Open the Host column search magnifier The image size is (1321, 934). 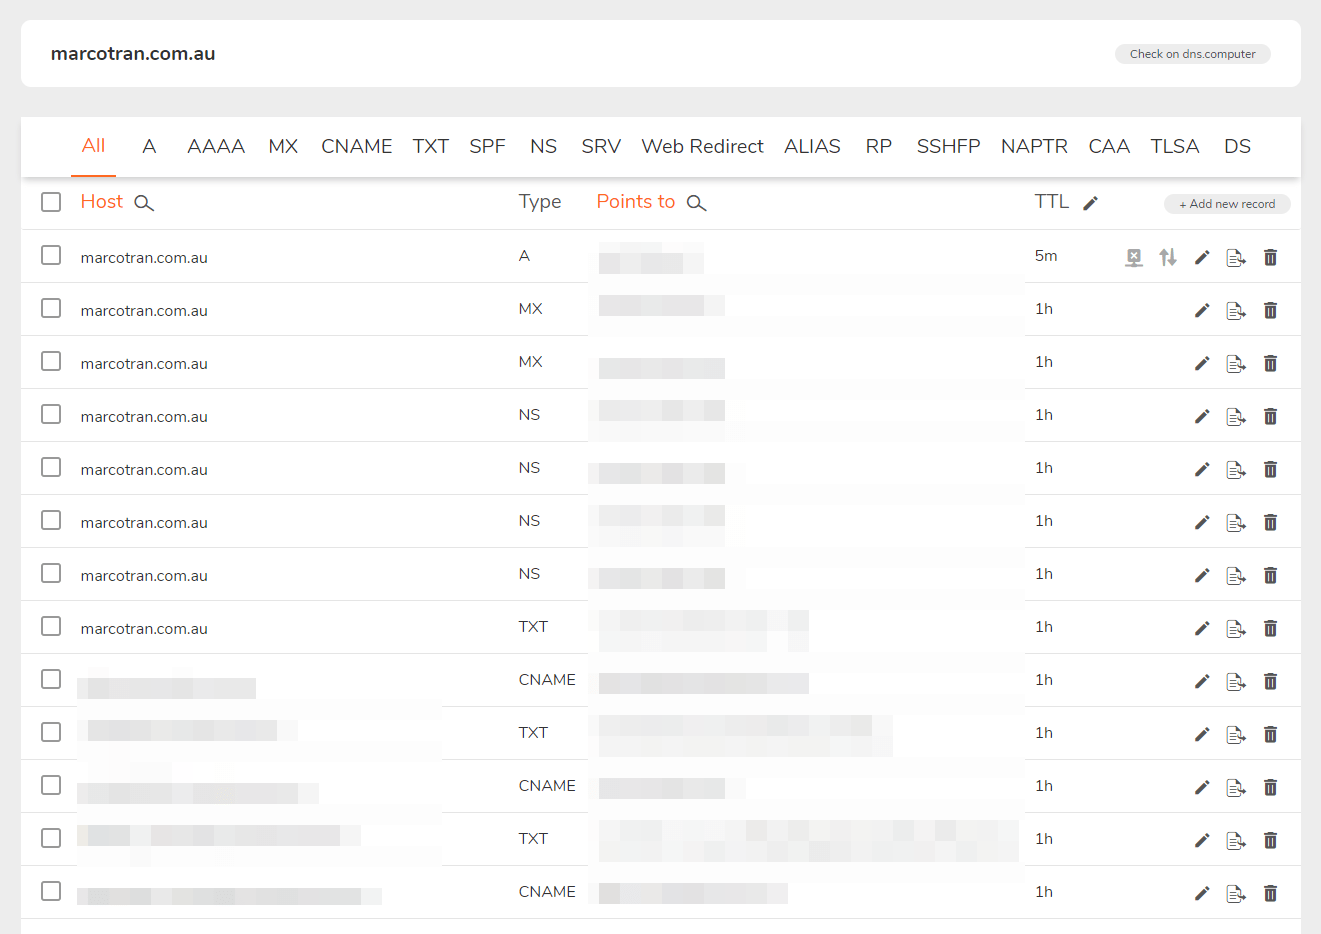[144, 202]
